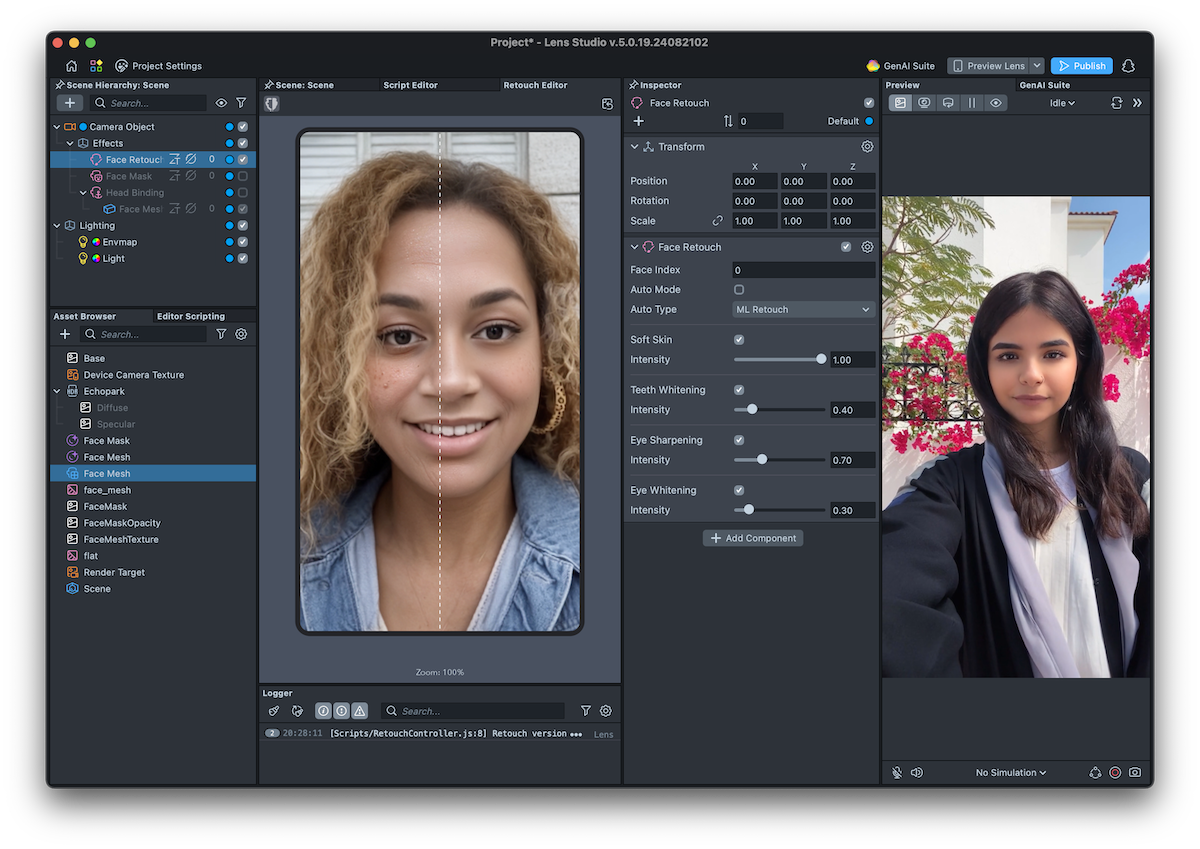Switch to the Script Editor tab

(x=410, y=85)
